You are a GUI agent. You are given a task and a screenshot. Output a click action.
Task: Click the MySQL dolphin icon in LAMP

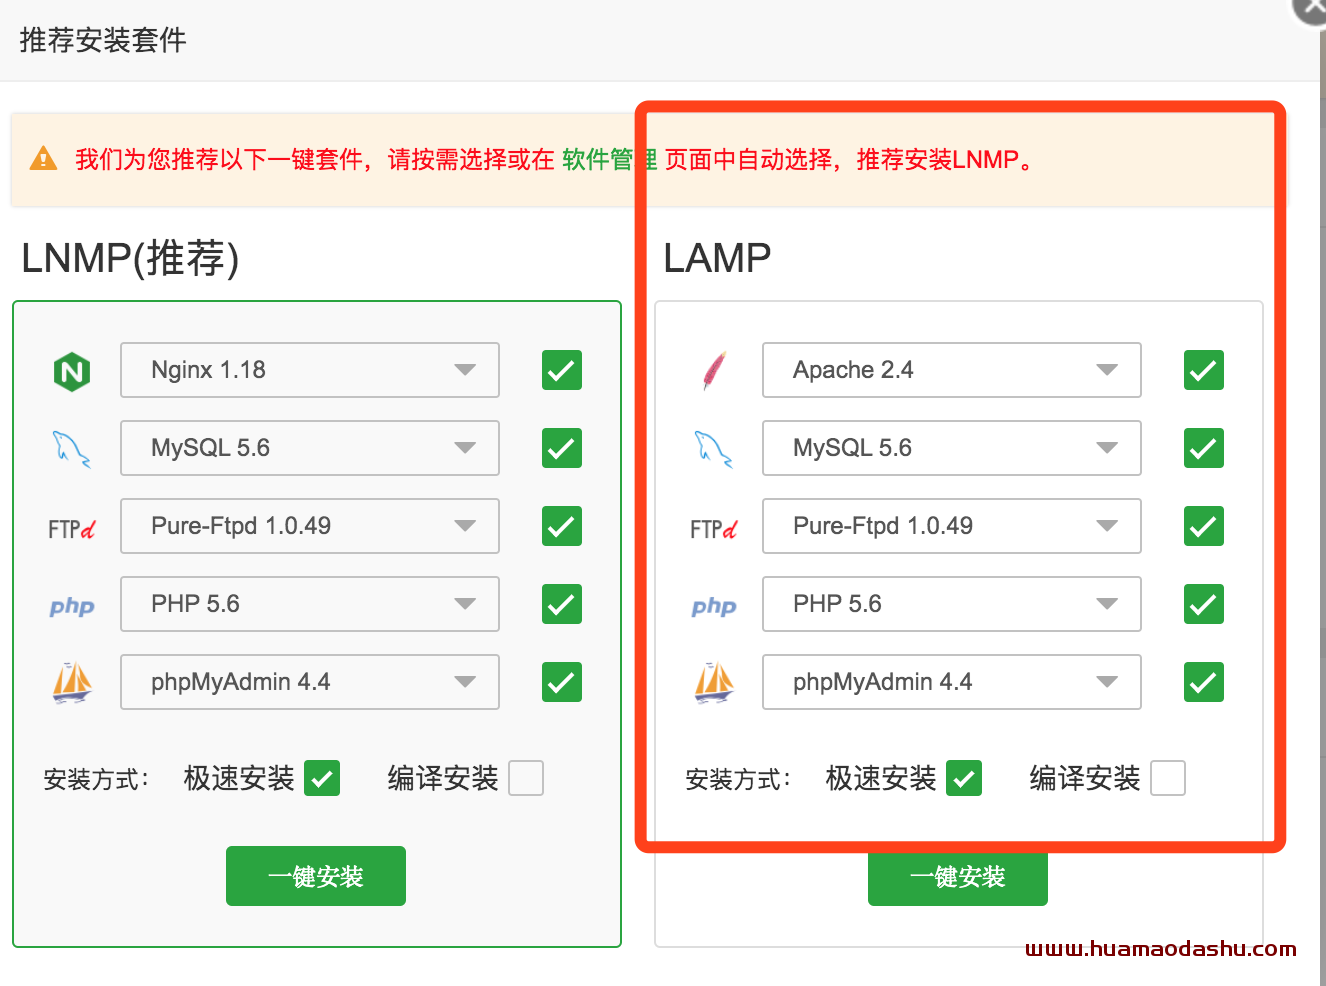714,449
